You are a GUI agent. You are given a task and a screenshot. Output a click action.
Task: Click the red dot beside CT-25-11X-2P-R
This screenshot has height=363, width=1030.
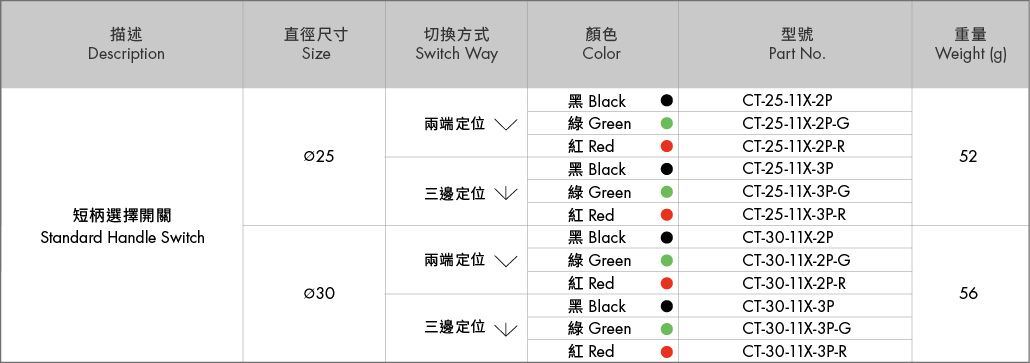coord(667,146)
